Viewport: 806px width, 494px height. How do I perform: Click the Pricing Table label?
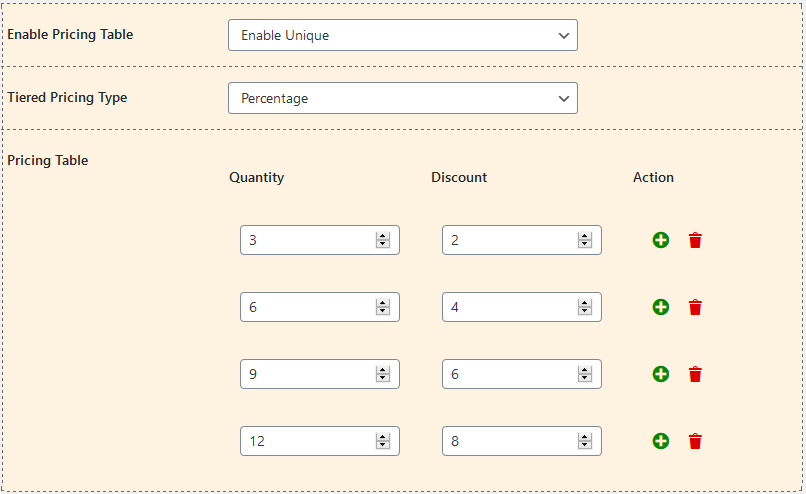click(x=48, y=160)
